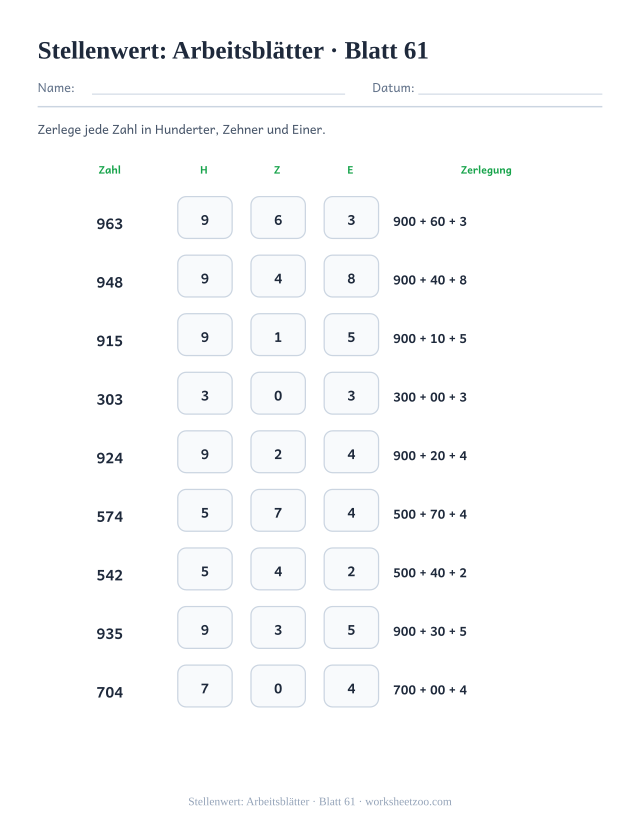Screen dimensions: 640x829
Task: Select the ones box showing 2 for 542
Action: pyautogui.click(x=351, y=569)
